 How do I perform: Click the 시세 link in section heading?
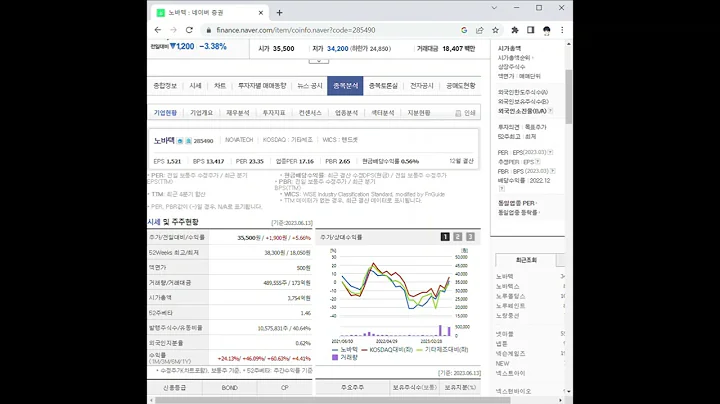154,222
